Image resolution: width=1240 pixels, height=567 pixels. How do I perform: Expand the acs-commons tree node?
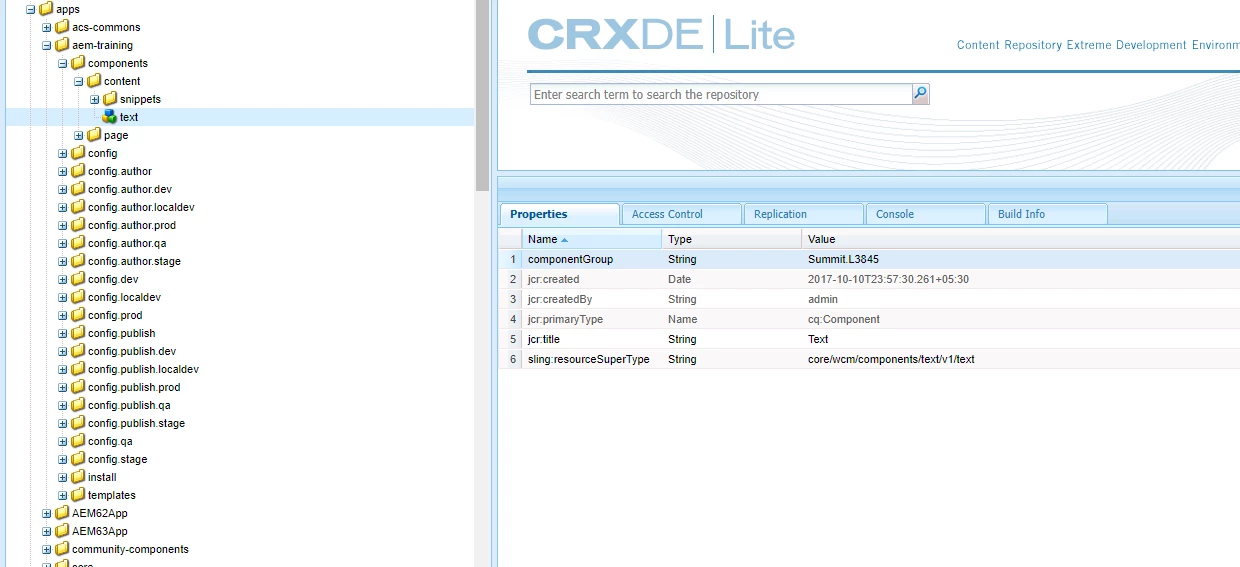click(47, 27)
